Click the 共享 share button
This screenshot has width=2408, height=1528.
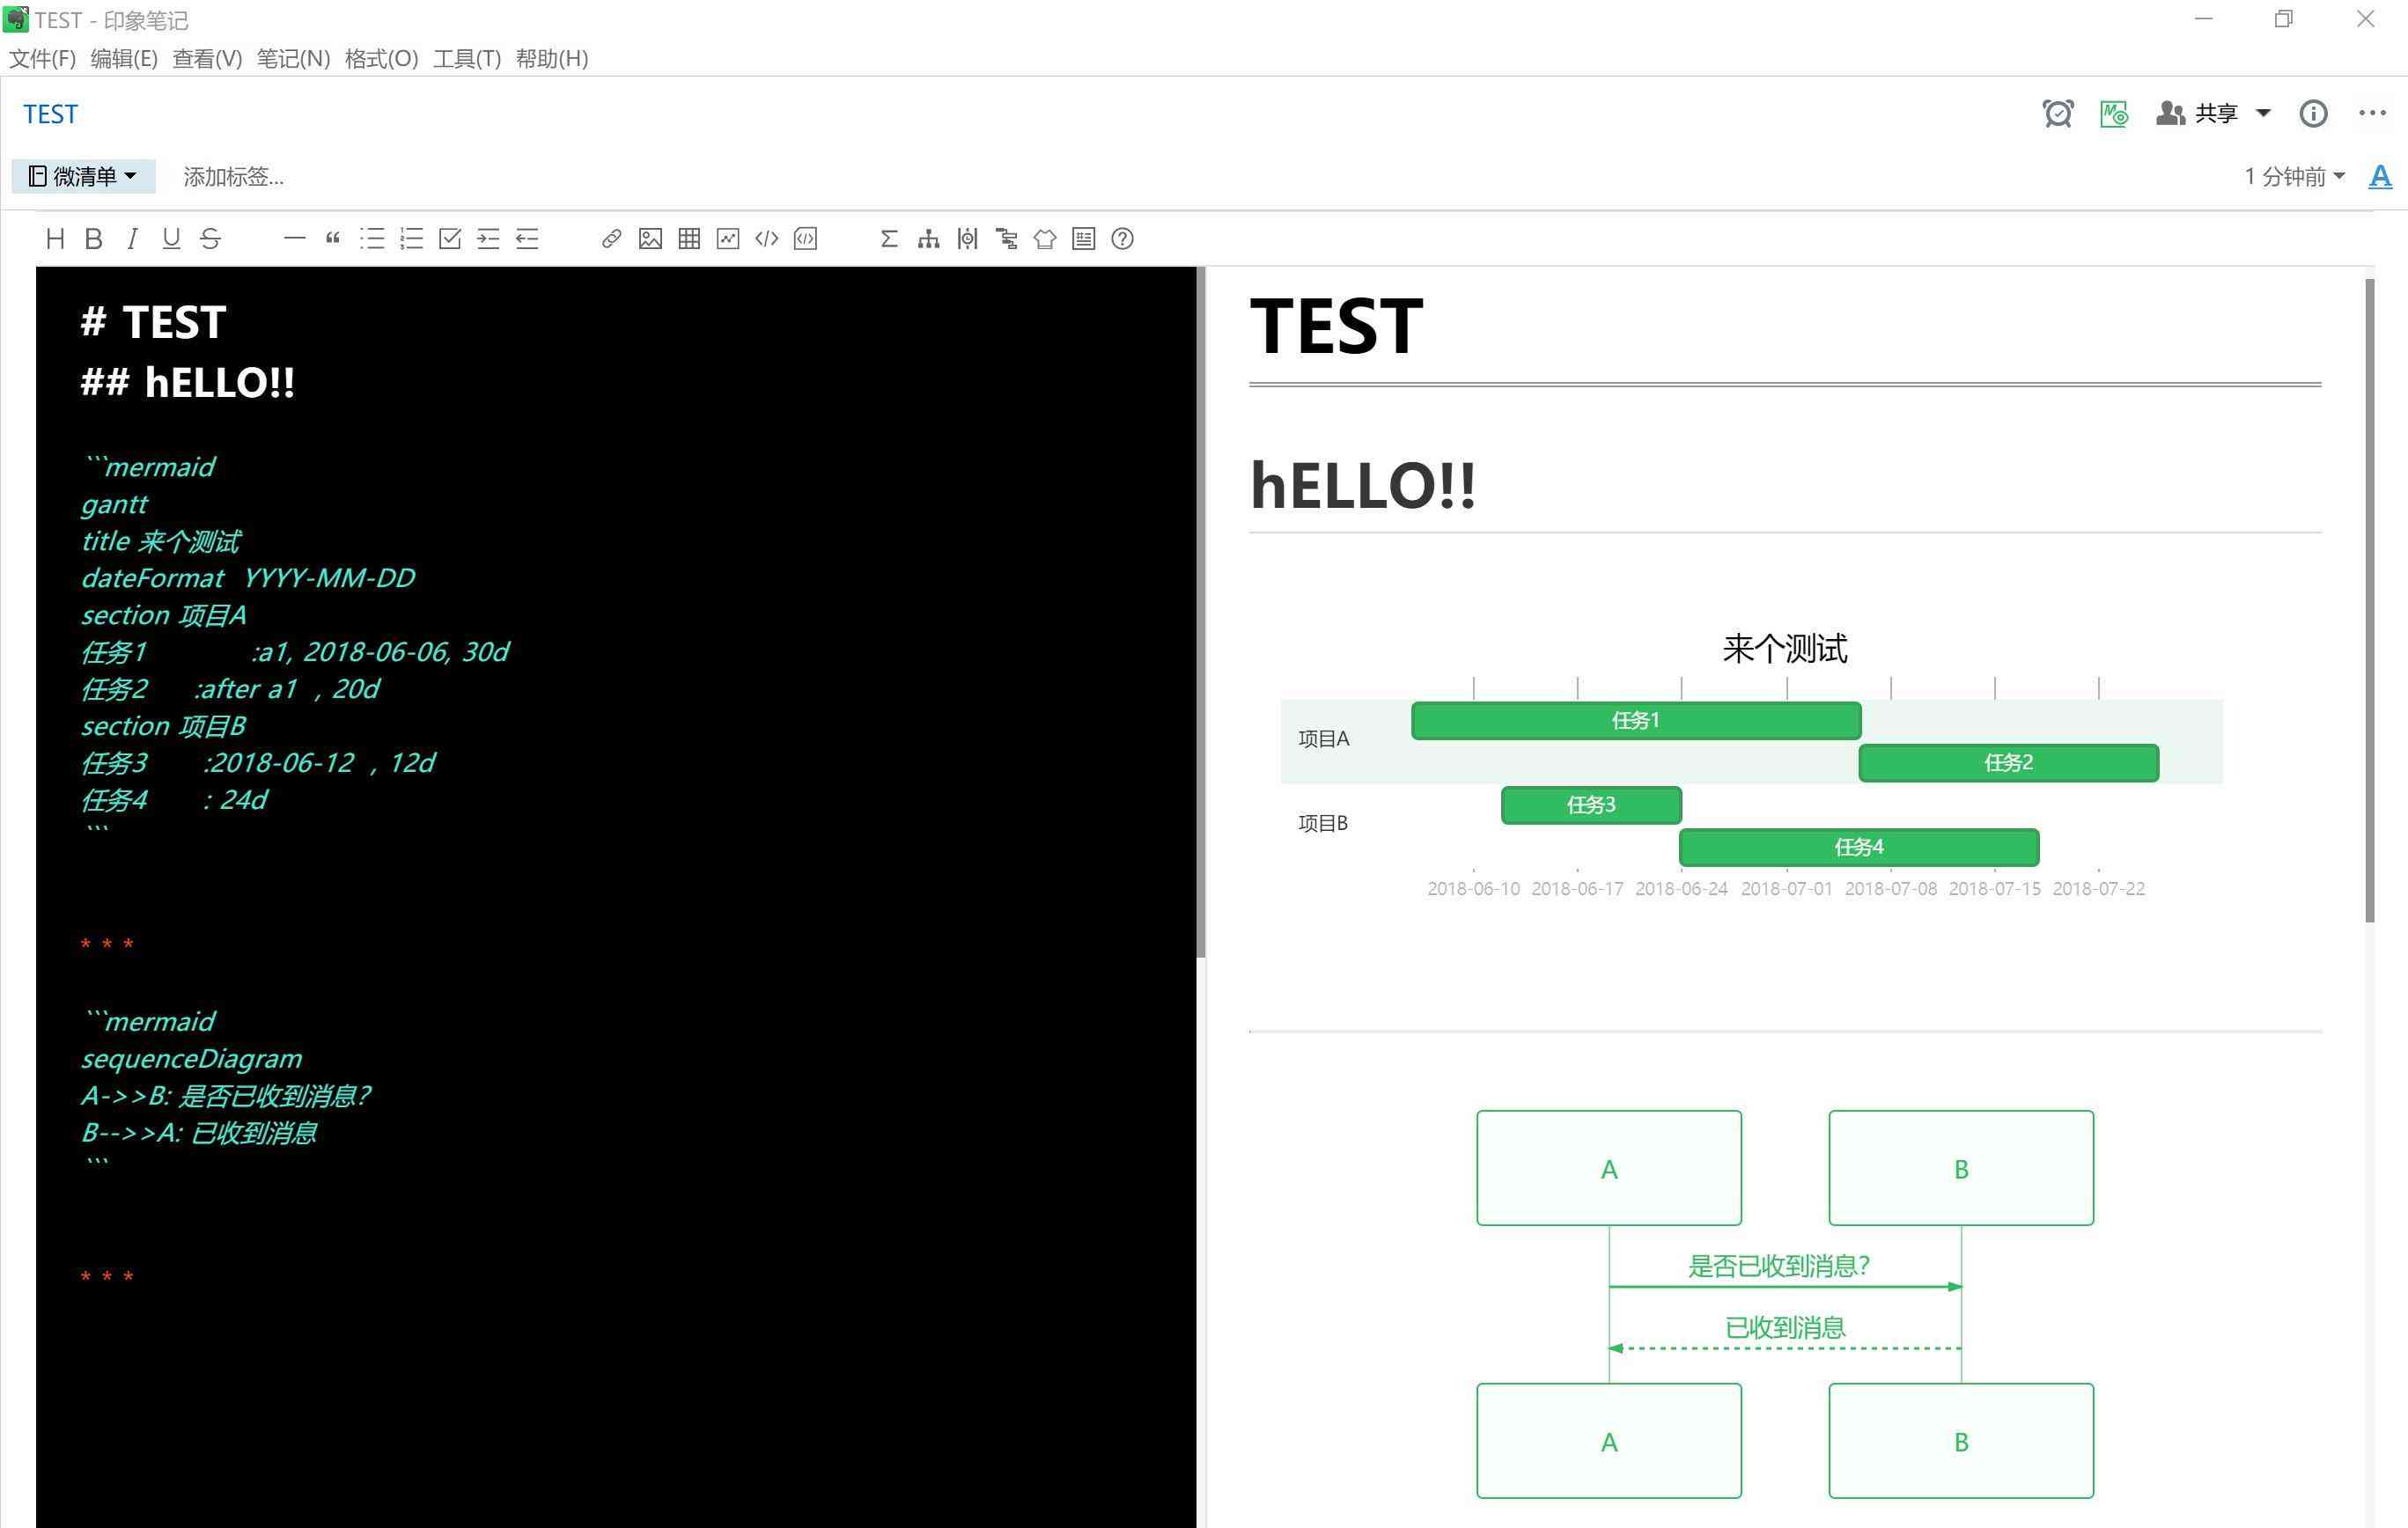[2198, 113]
